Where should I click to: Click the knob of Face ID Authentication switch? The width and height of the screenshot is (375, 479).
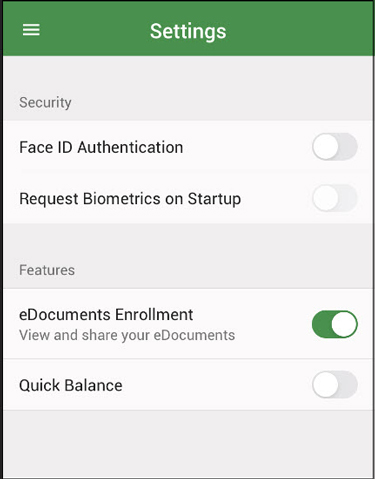tap(326, 147)
